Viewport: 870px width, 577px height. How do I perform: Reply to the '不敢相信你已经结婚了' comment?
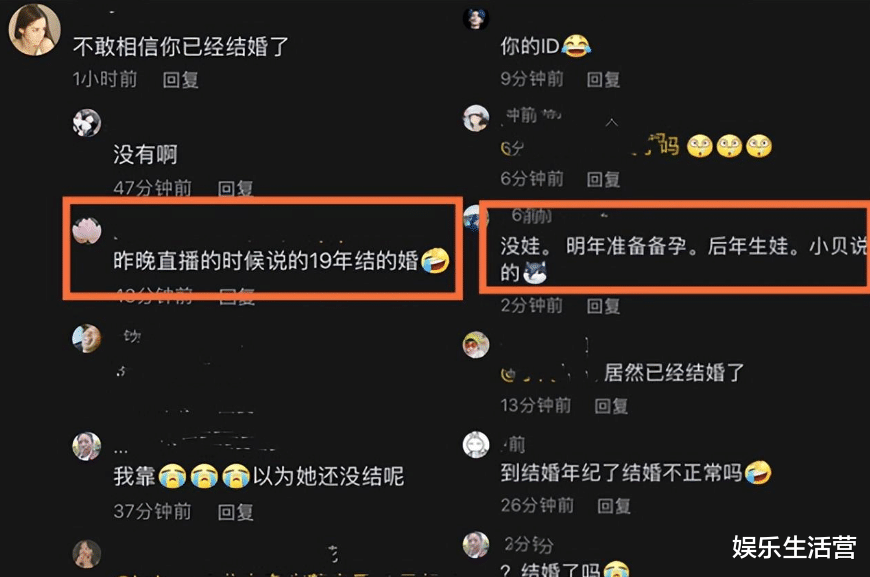click(x=181, y=79)
